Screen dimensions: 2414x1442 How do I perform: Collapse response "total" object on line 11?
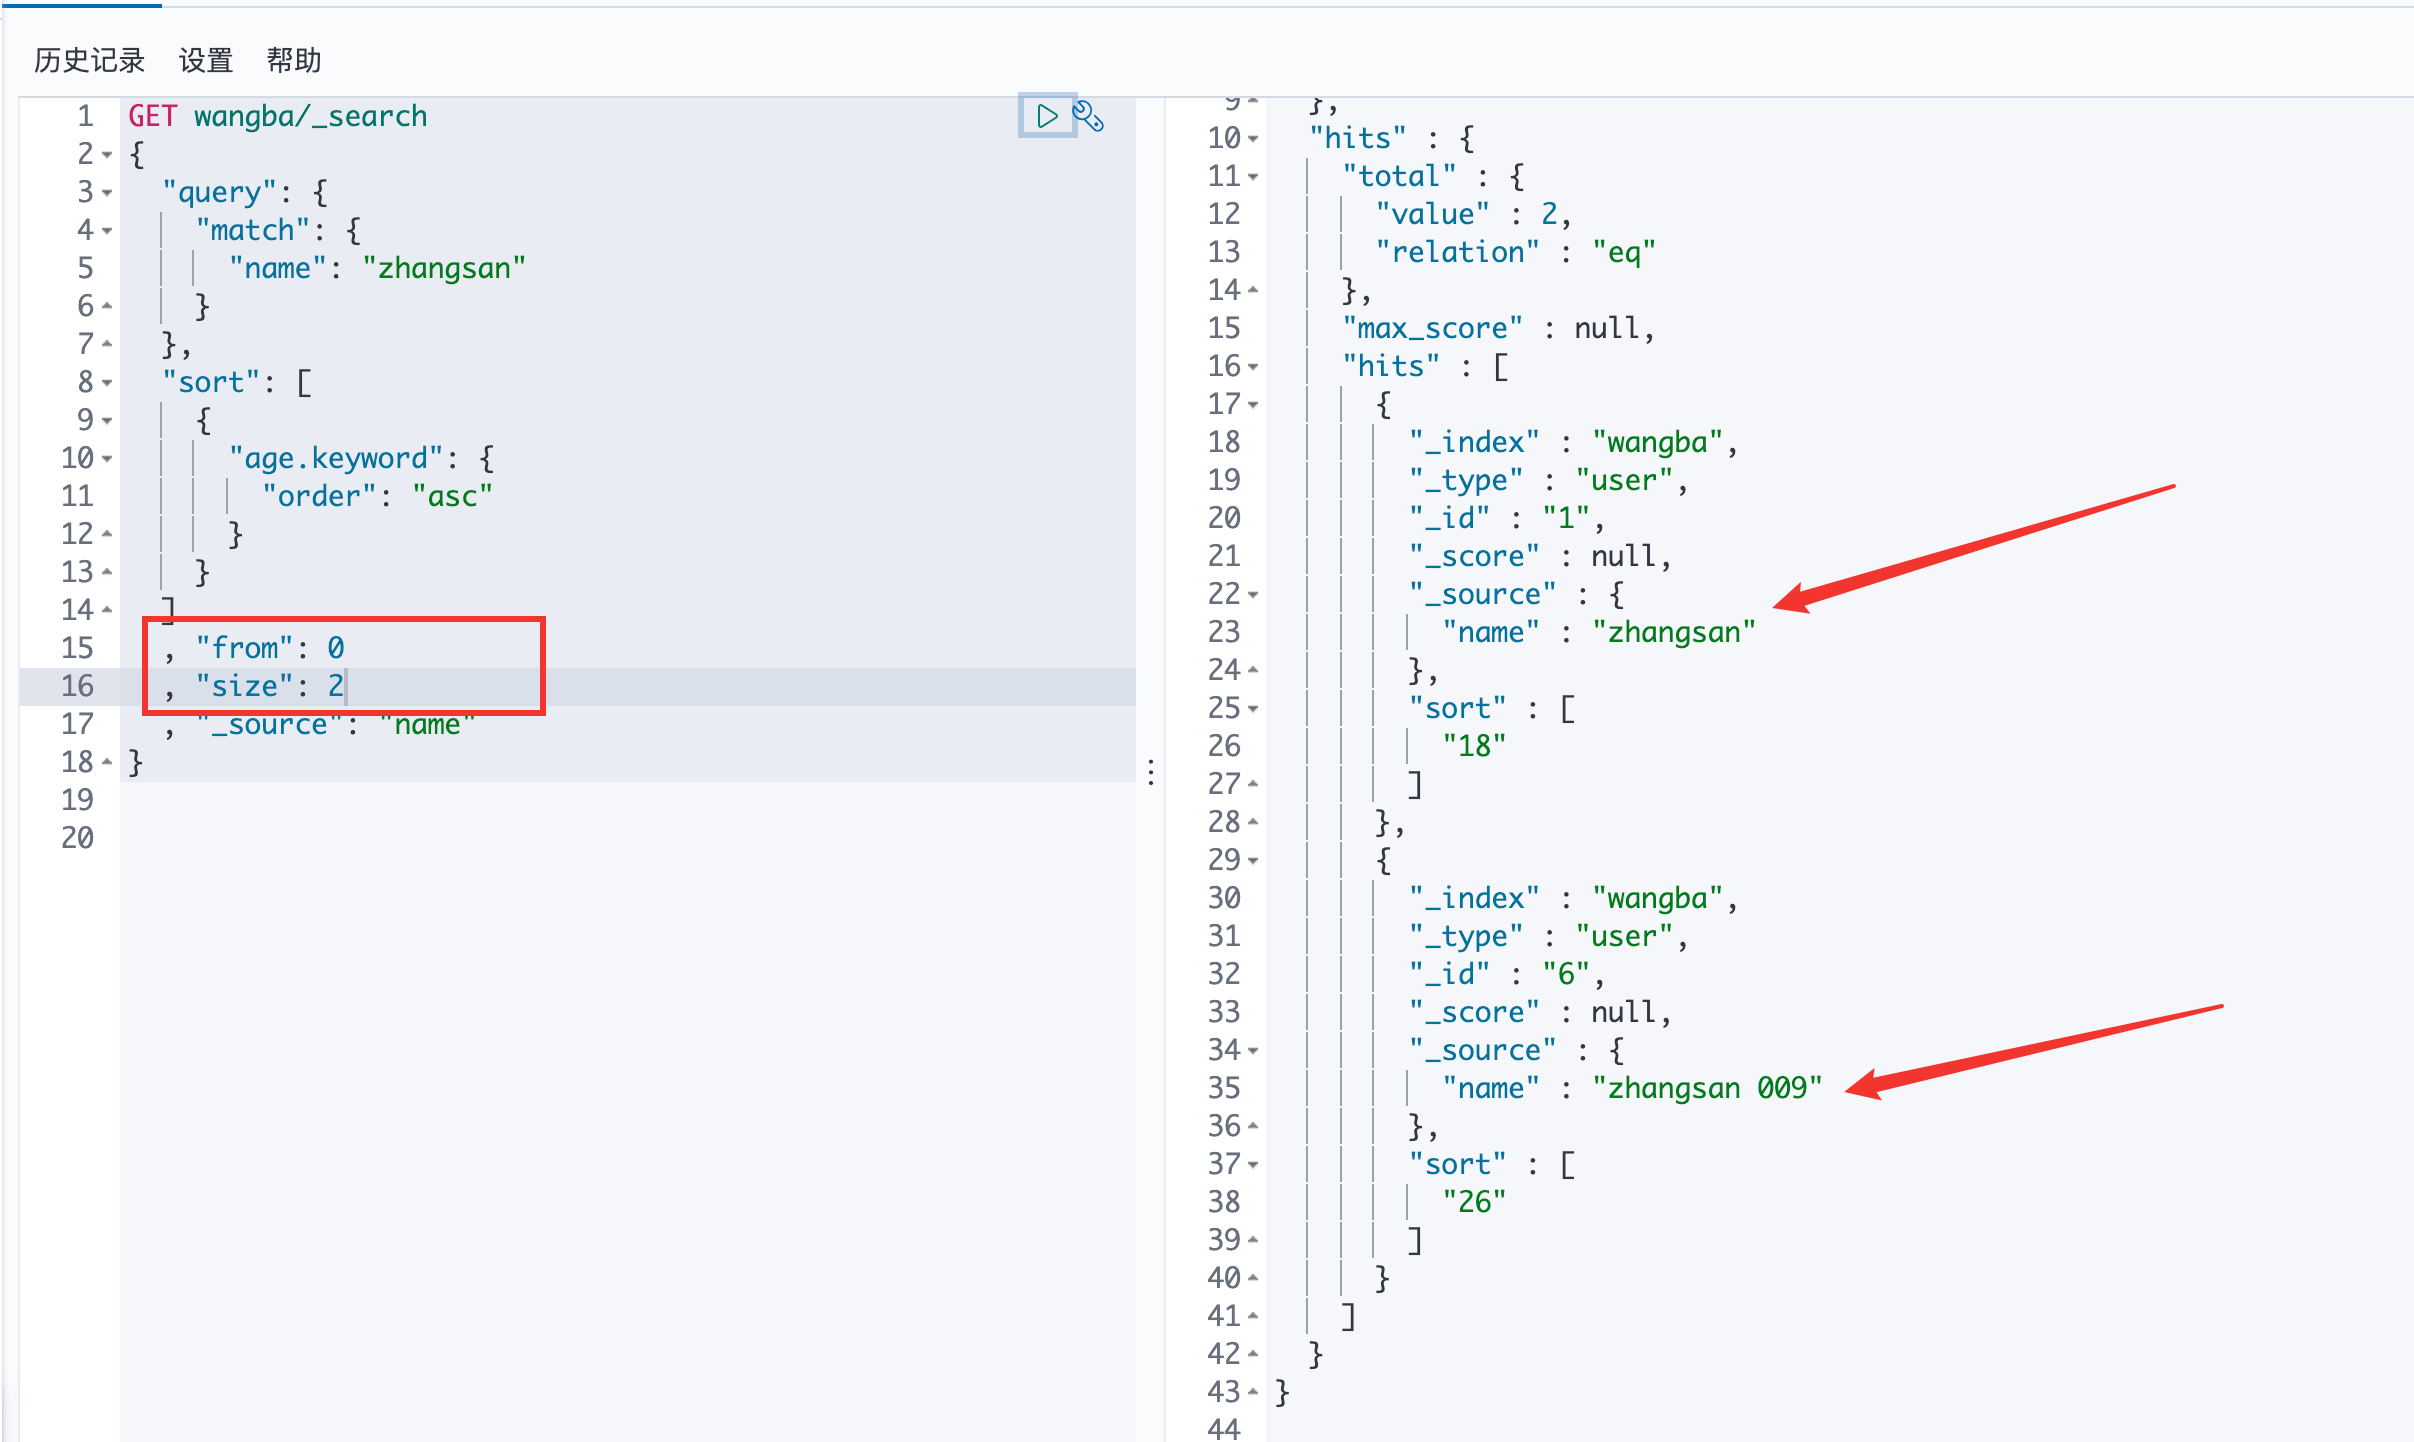(x=1253, y=176)
